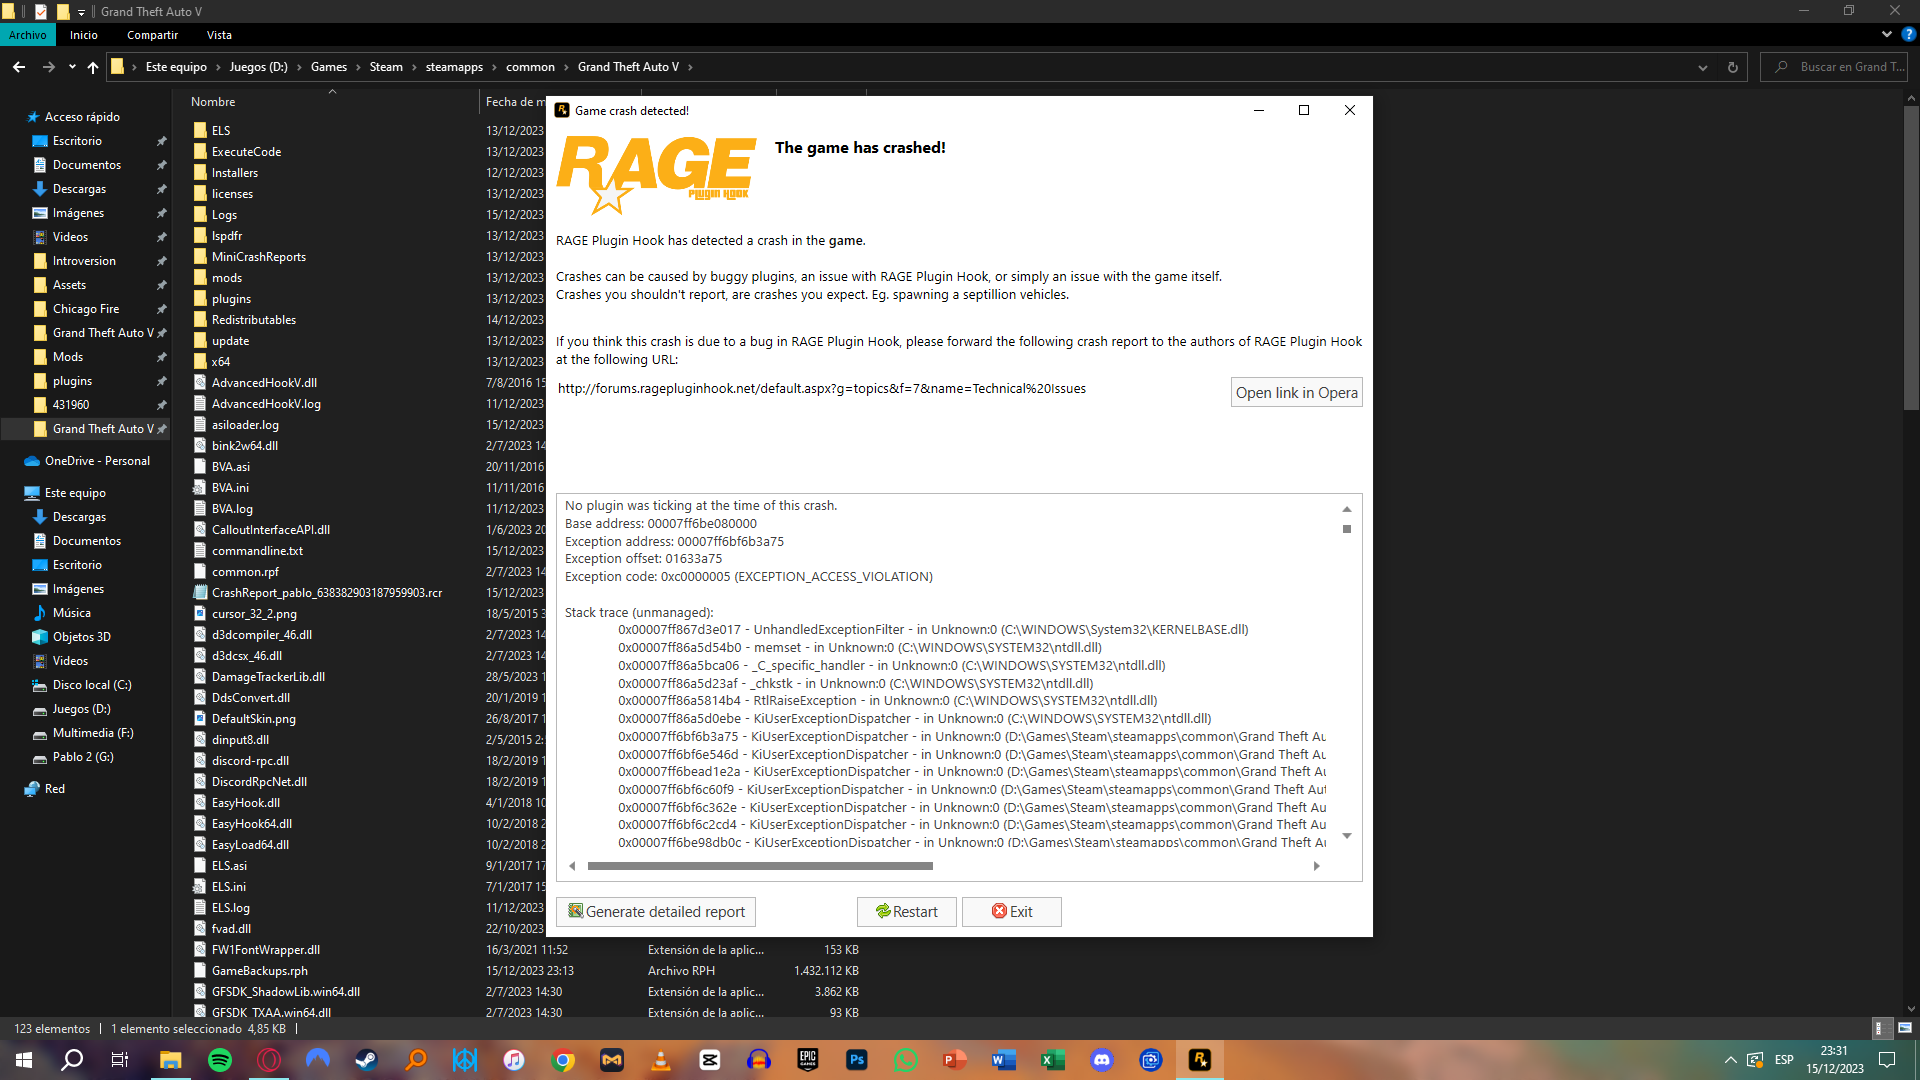Open Discord from the taskbar
Screen dimensions: 1920x1080
(1102, 1060)
